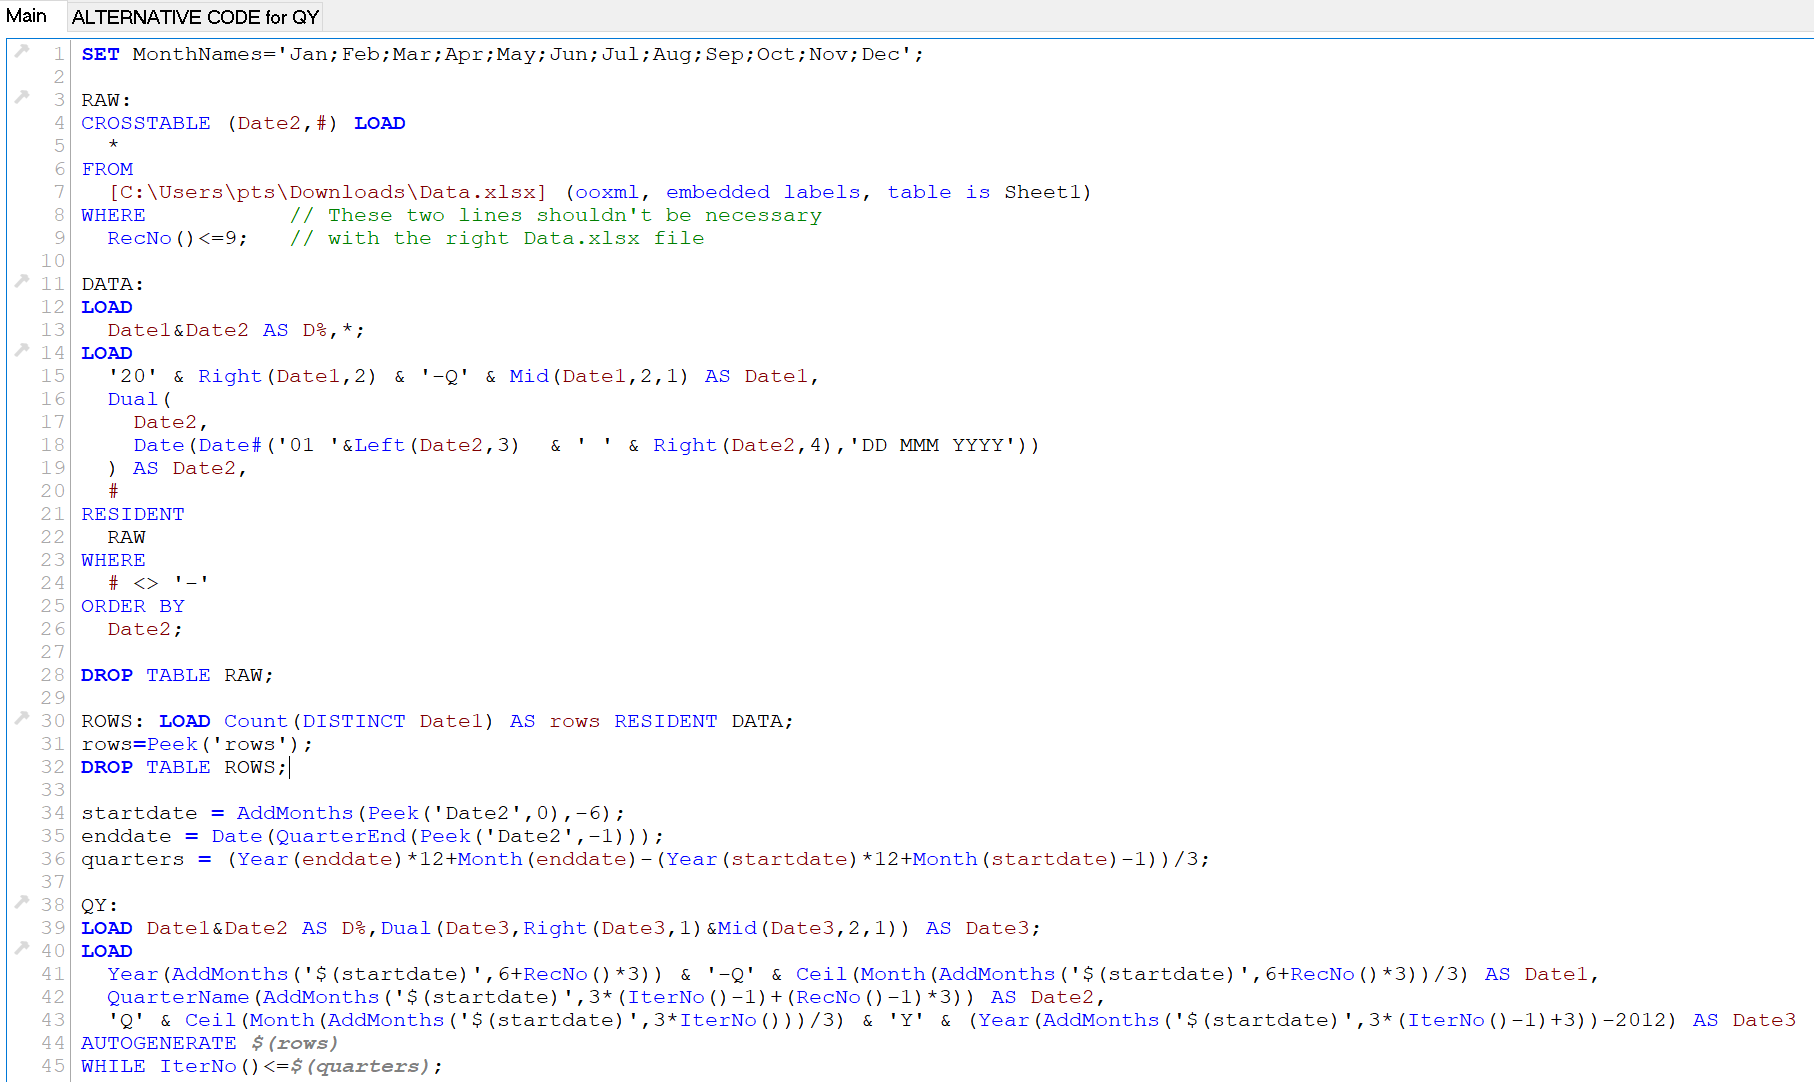Click the CROSSTABLE keyword on line 4
The width and height of the screenshot is (1814, 1082).
[x=146, y=123]
